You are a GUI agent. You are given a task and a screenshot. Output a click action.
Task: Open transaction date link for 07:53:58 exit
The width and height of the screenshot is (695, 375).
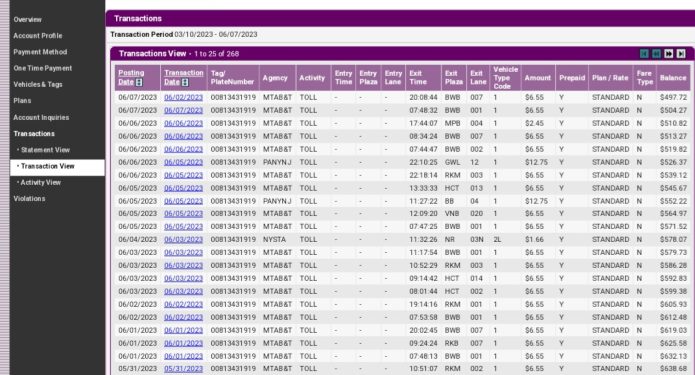pos(184,317)
